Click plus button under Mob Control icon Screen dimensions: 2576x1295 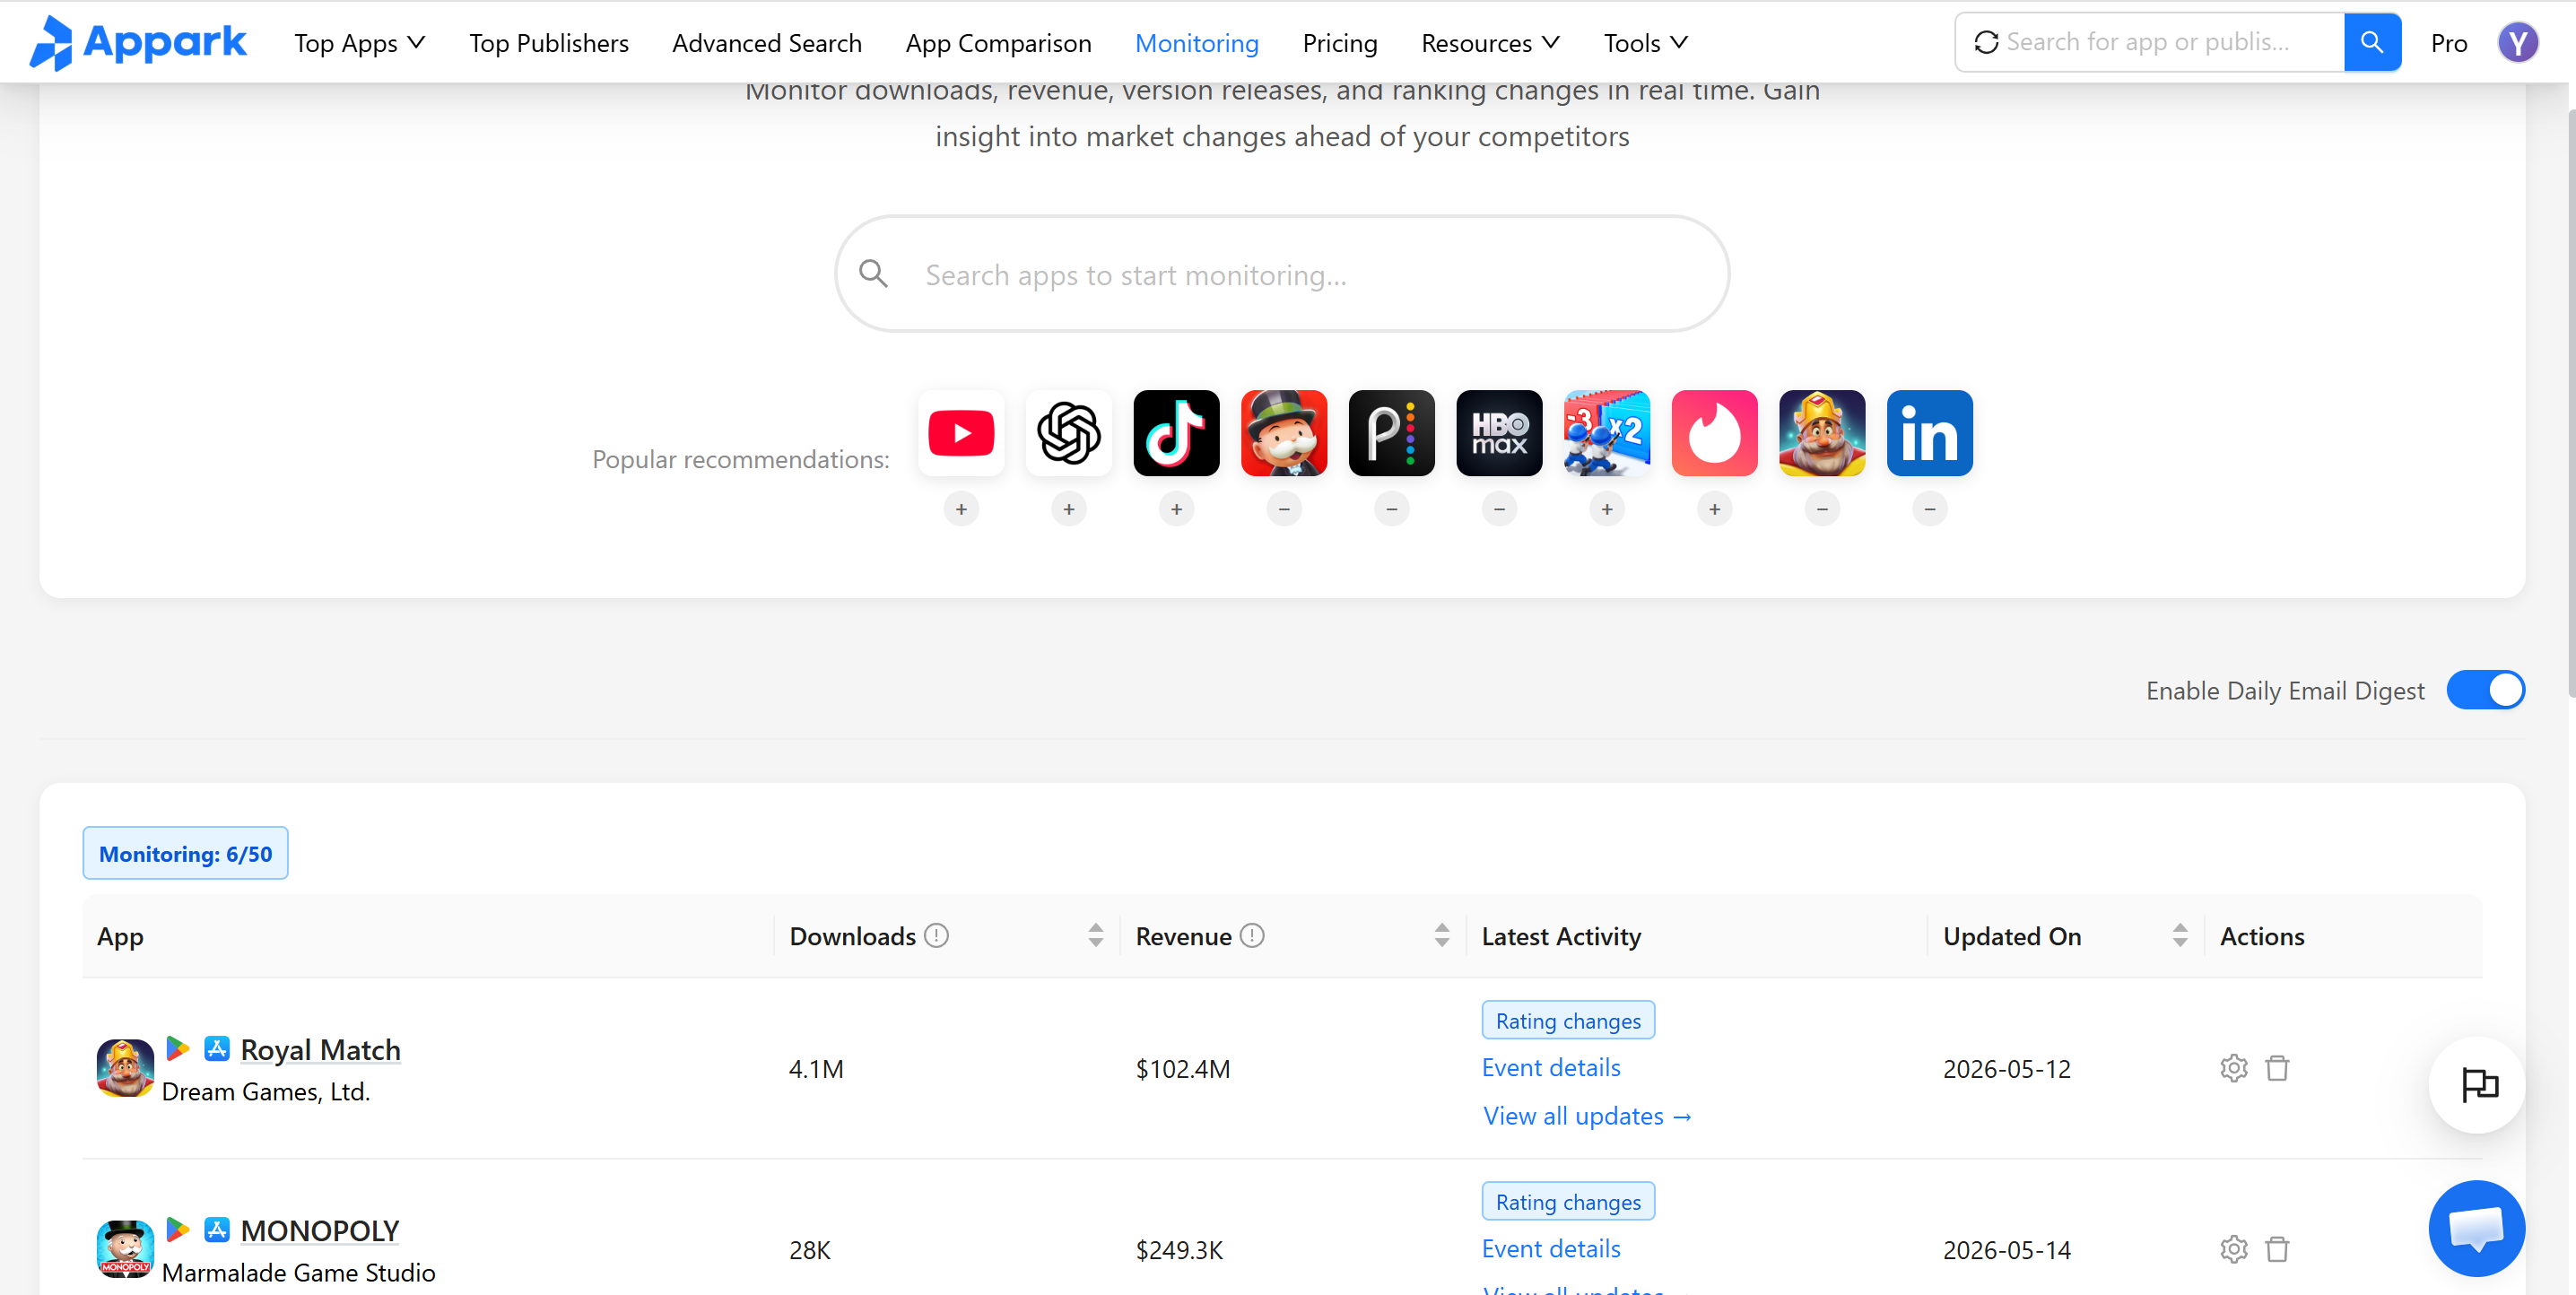click(x=1607, y=509)
